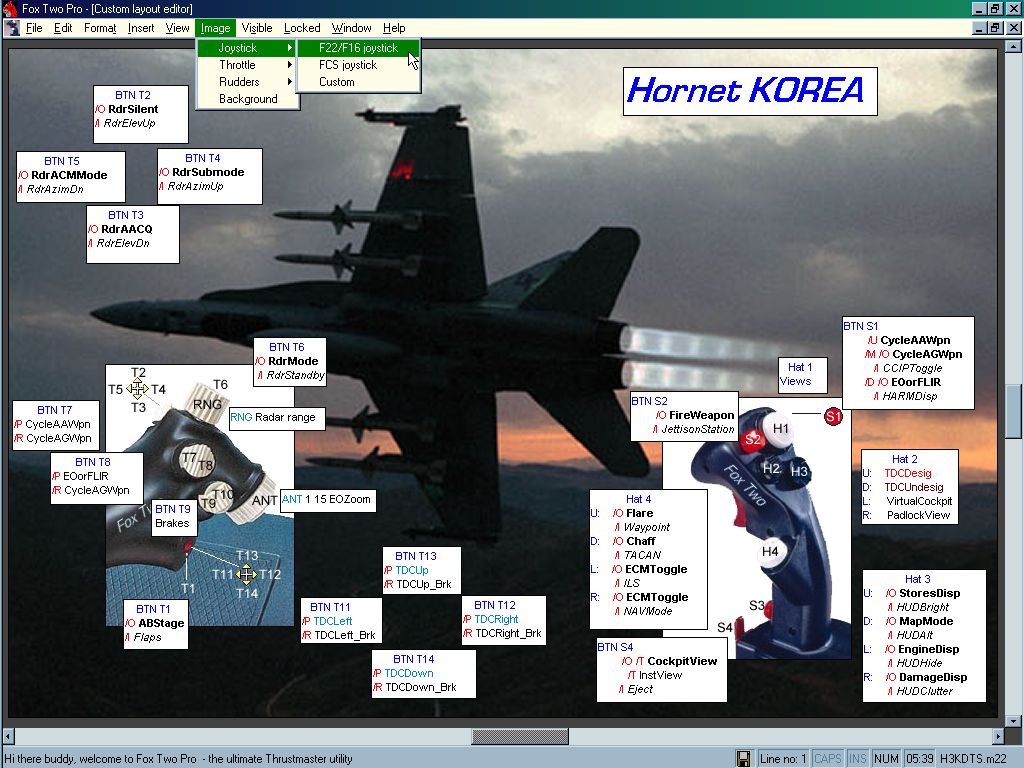Open the Locked menu
Screen dimensions: 1024x768
[302, 28]
